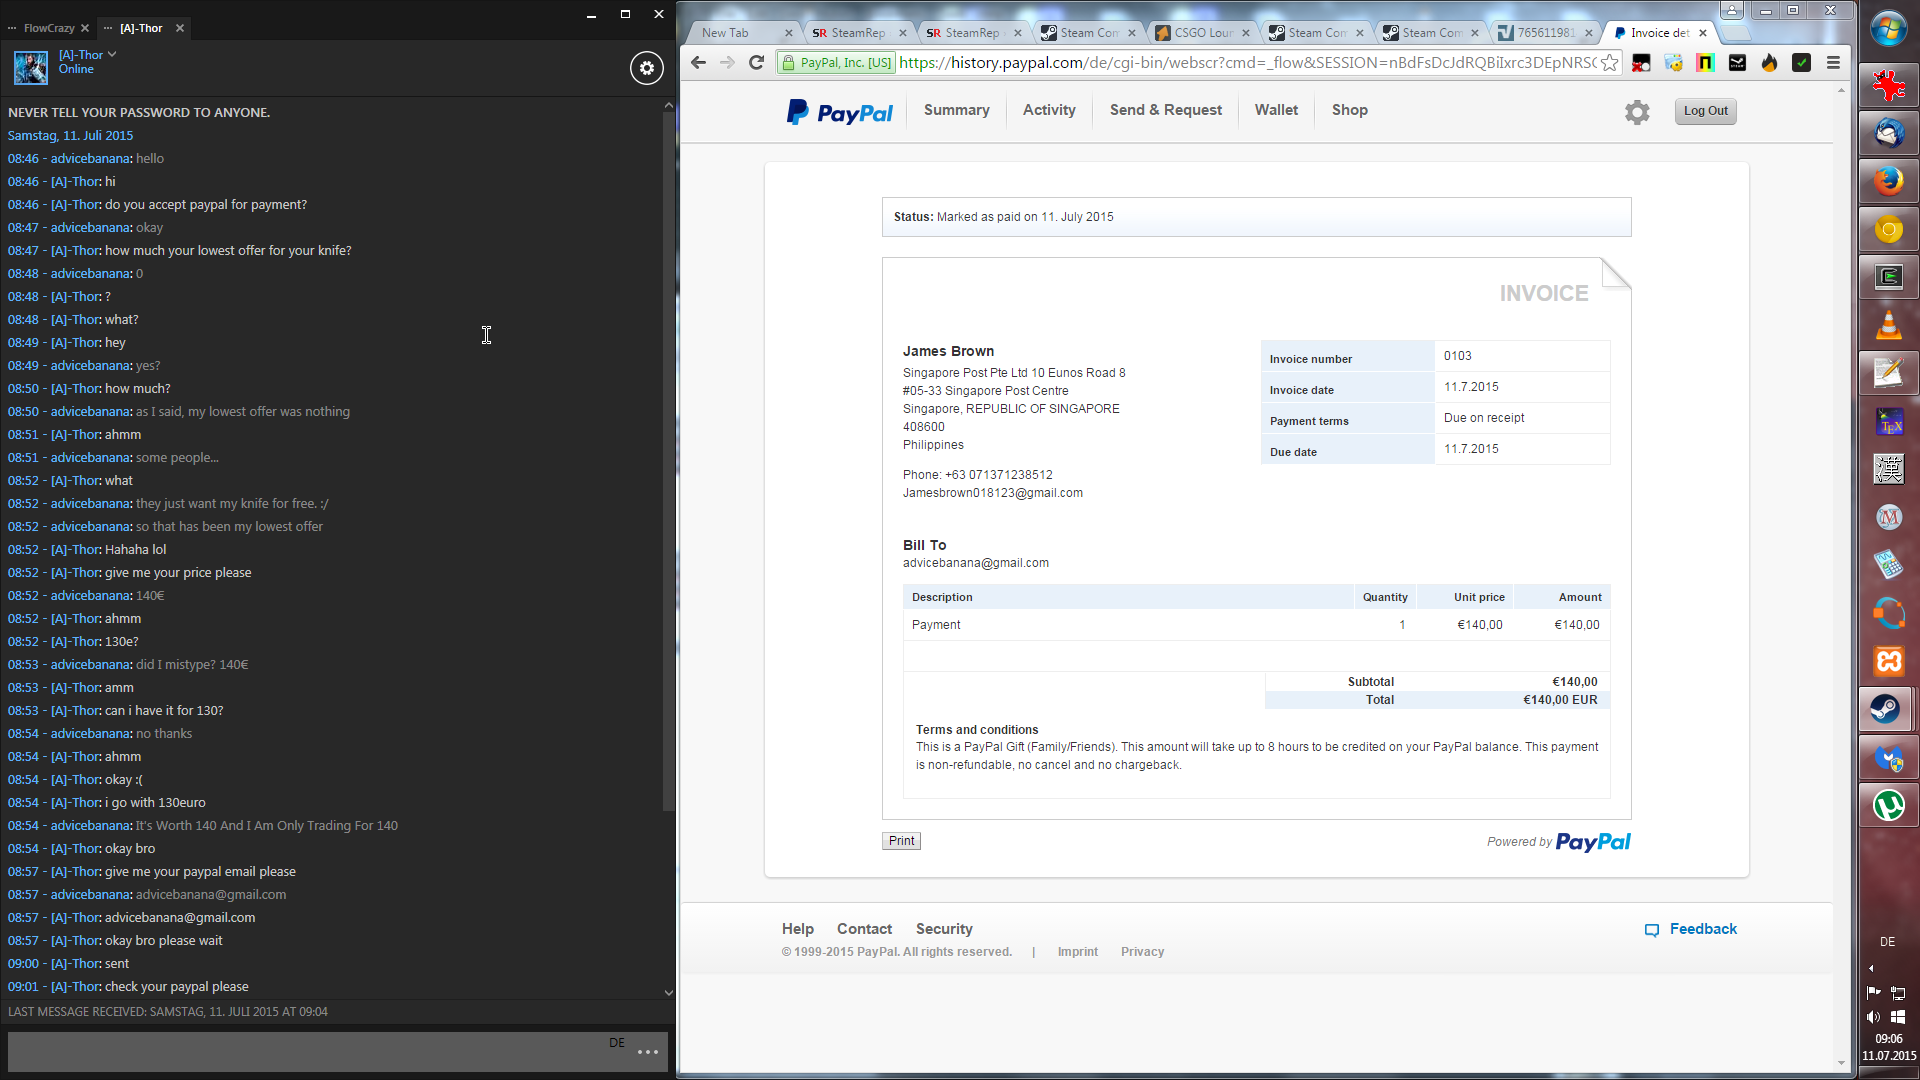
Task: Click the browser back arrow
Action: [698, 63]
